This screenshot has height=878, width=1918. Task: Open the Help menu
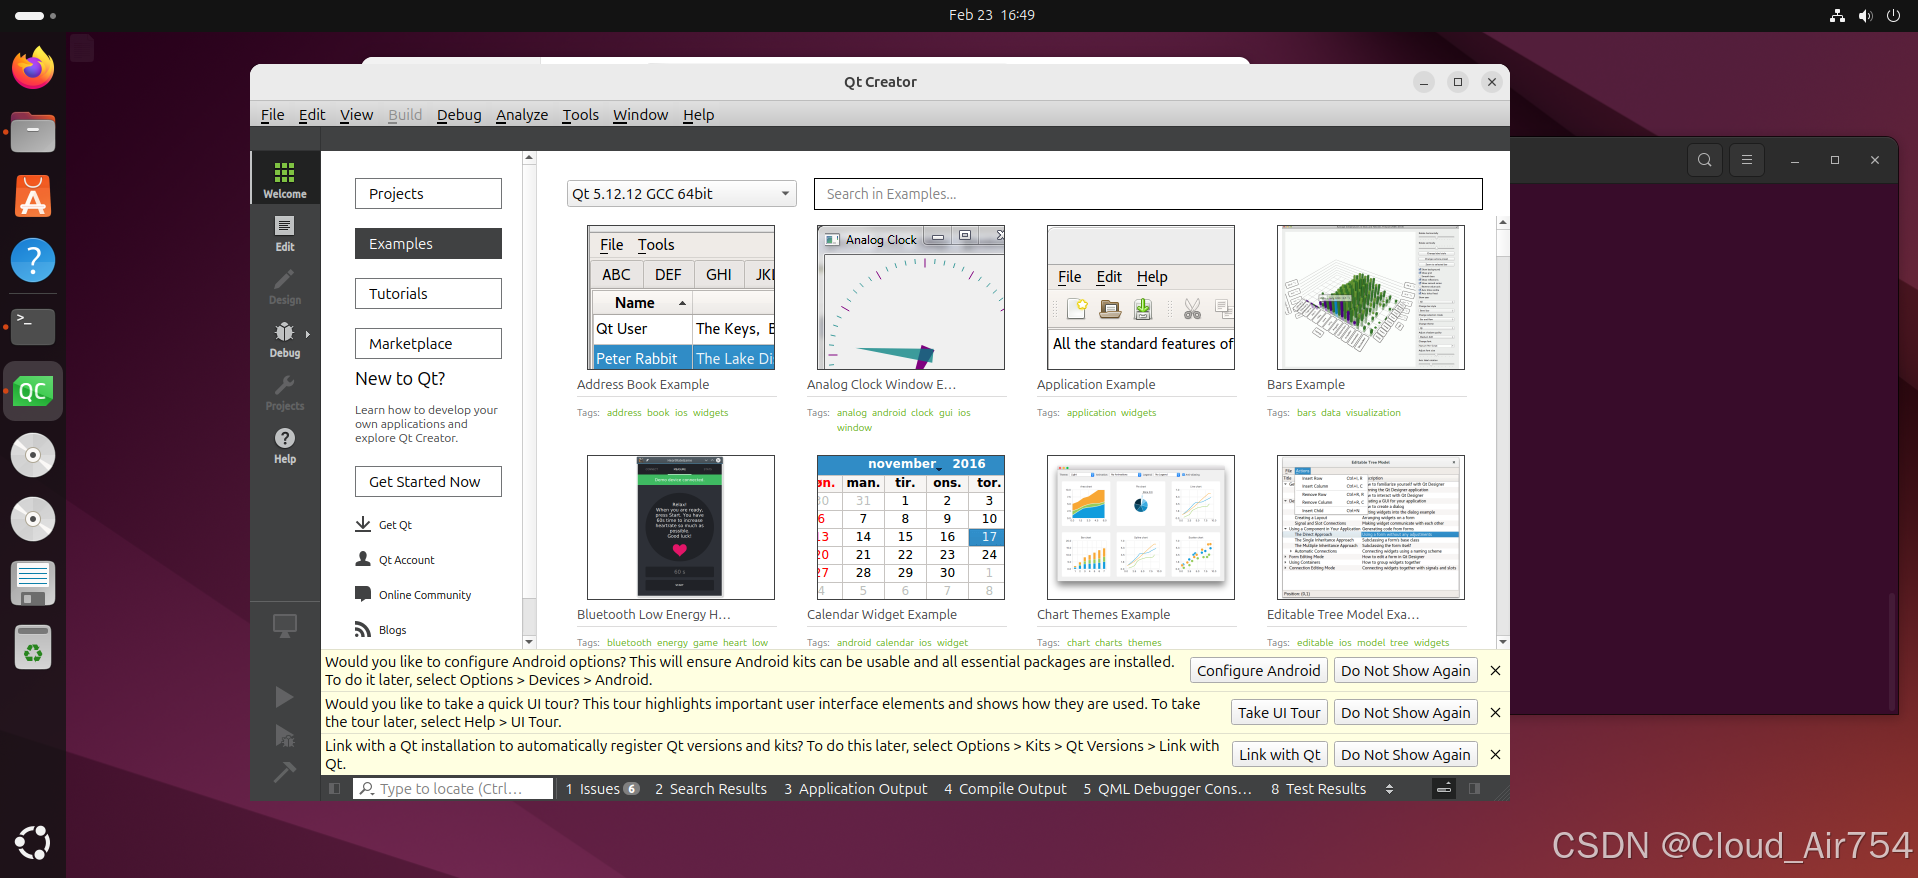tap(698, 115)
